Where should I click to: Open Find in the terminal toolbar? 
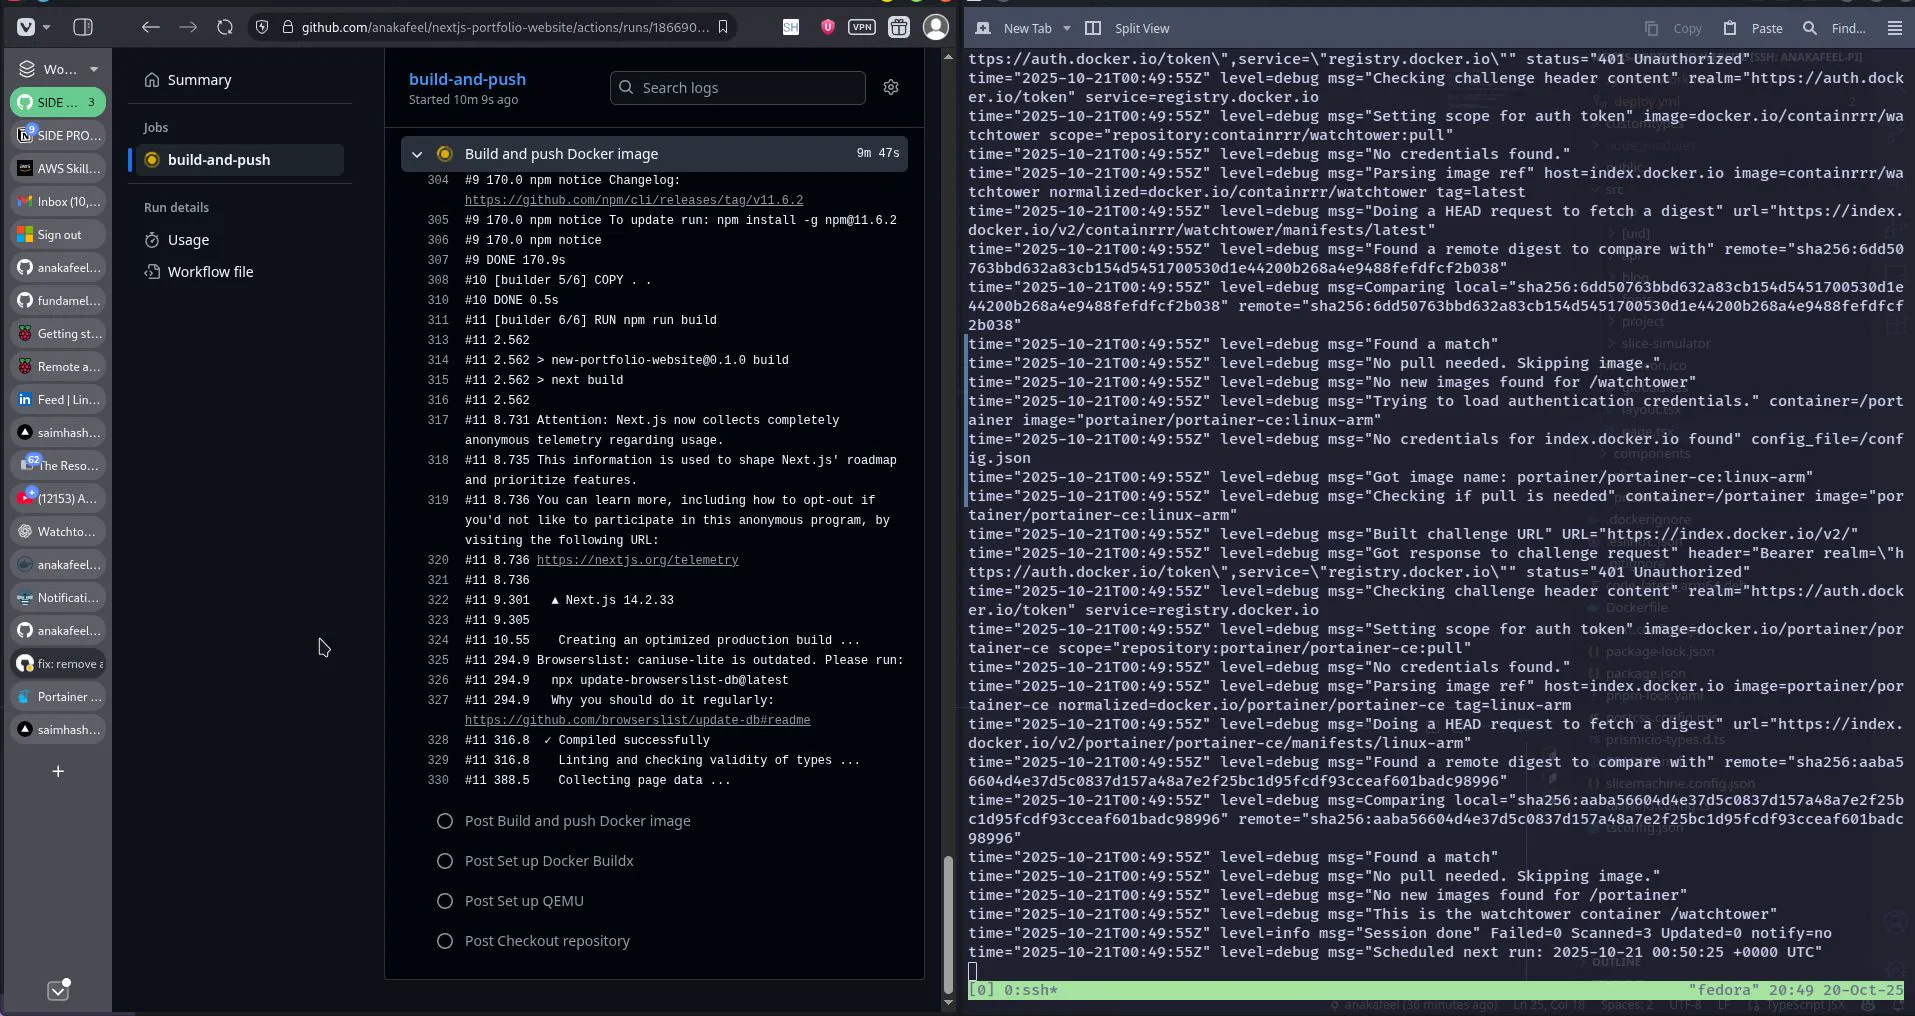[x=1834, y=28]
